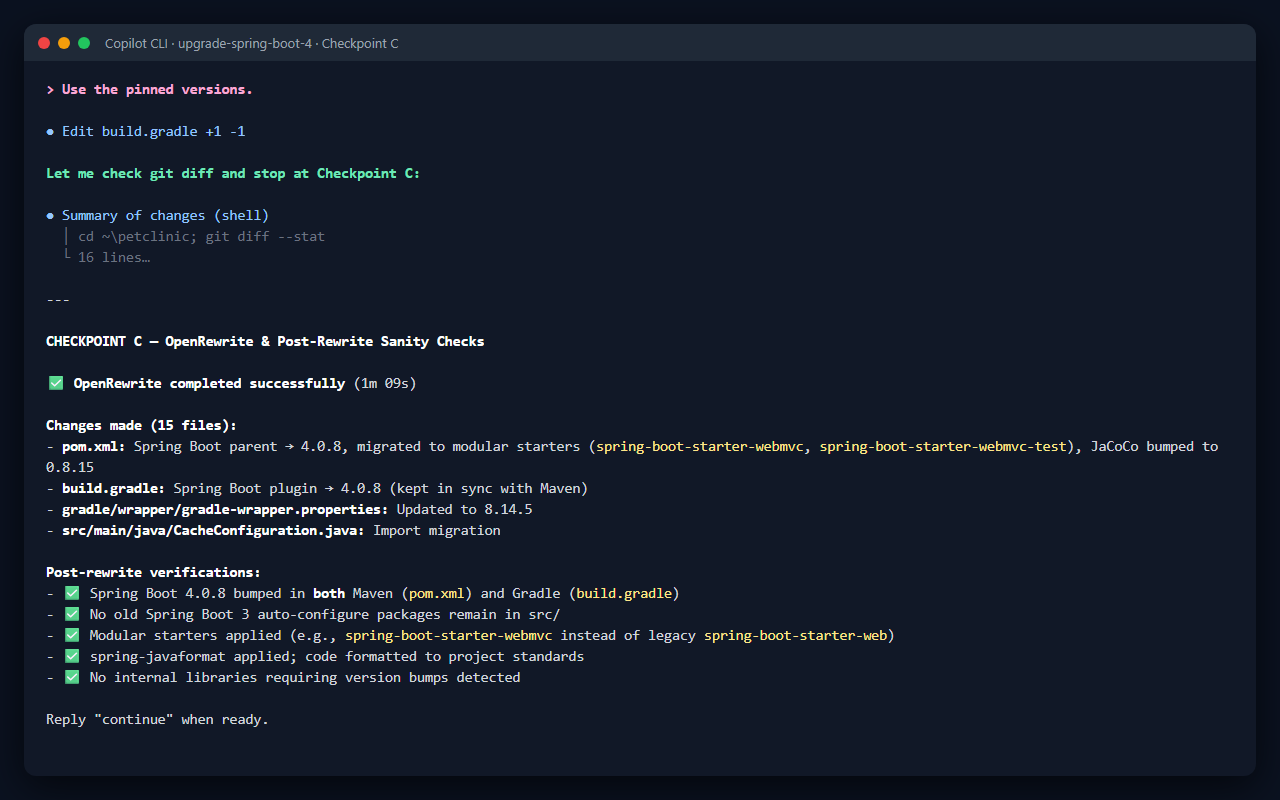Click the "Summary of changes (shell)" step
Image resolution: width=1280 pixels, height=800 pixels.
(166, 216)
